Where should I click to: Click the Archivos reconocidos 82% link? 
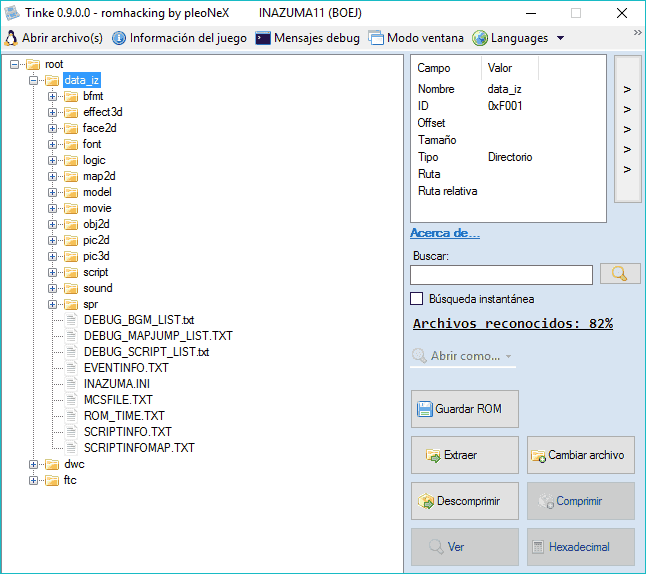coord(513,323)
